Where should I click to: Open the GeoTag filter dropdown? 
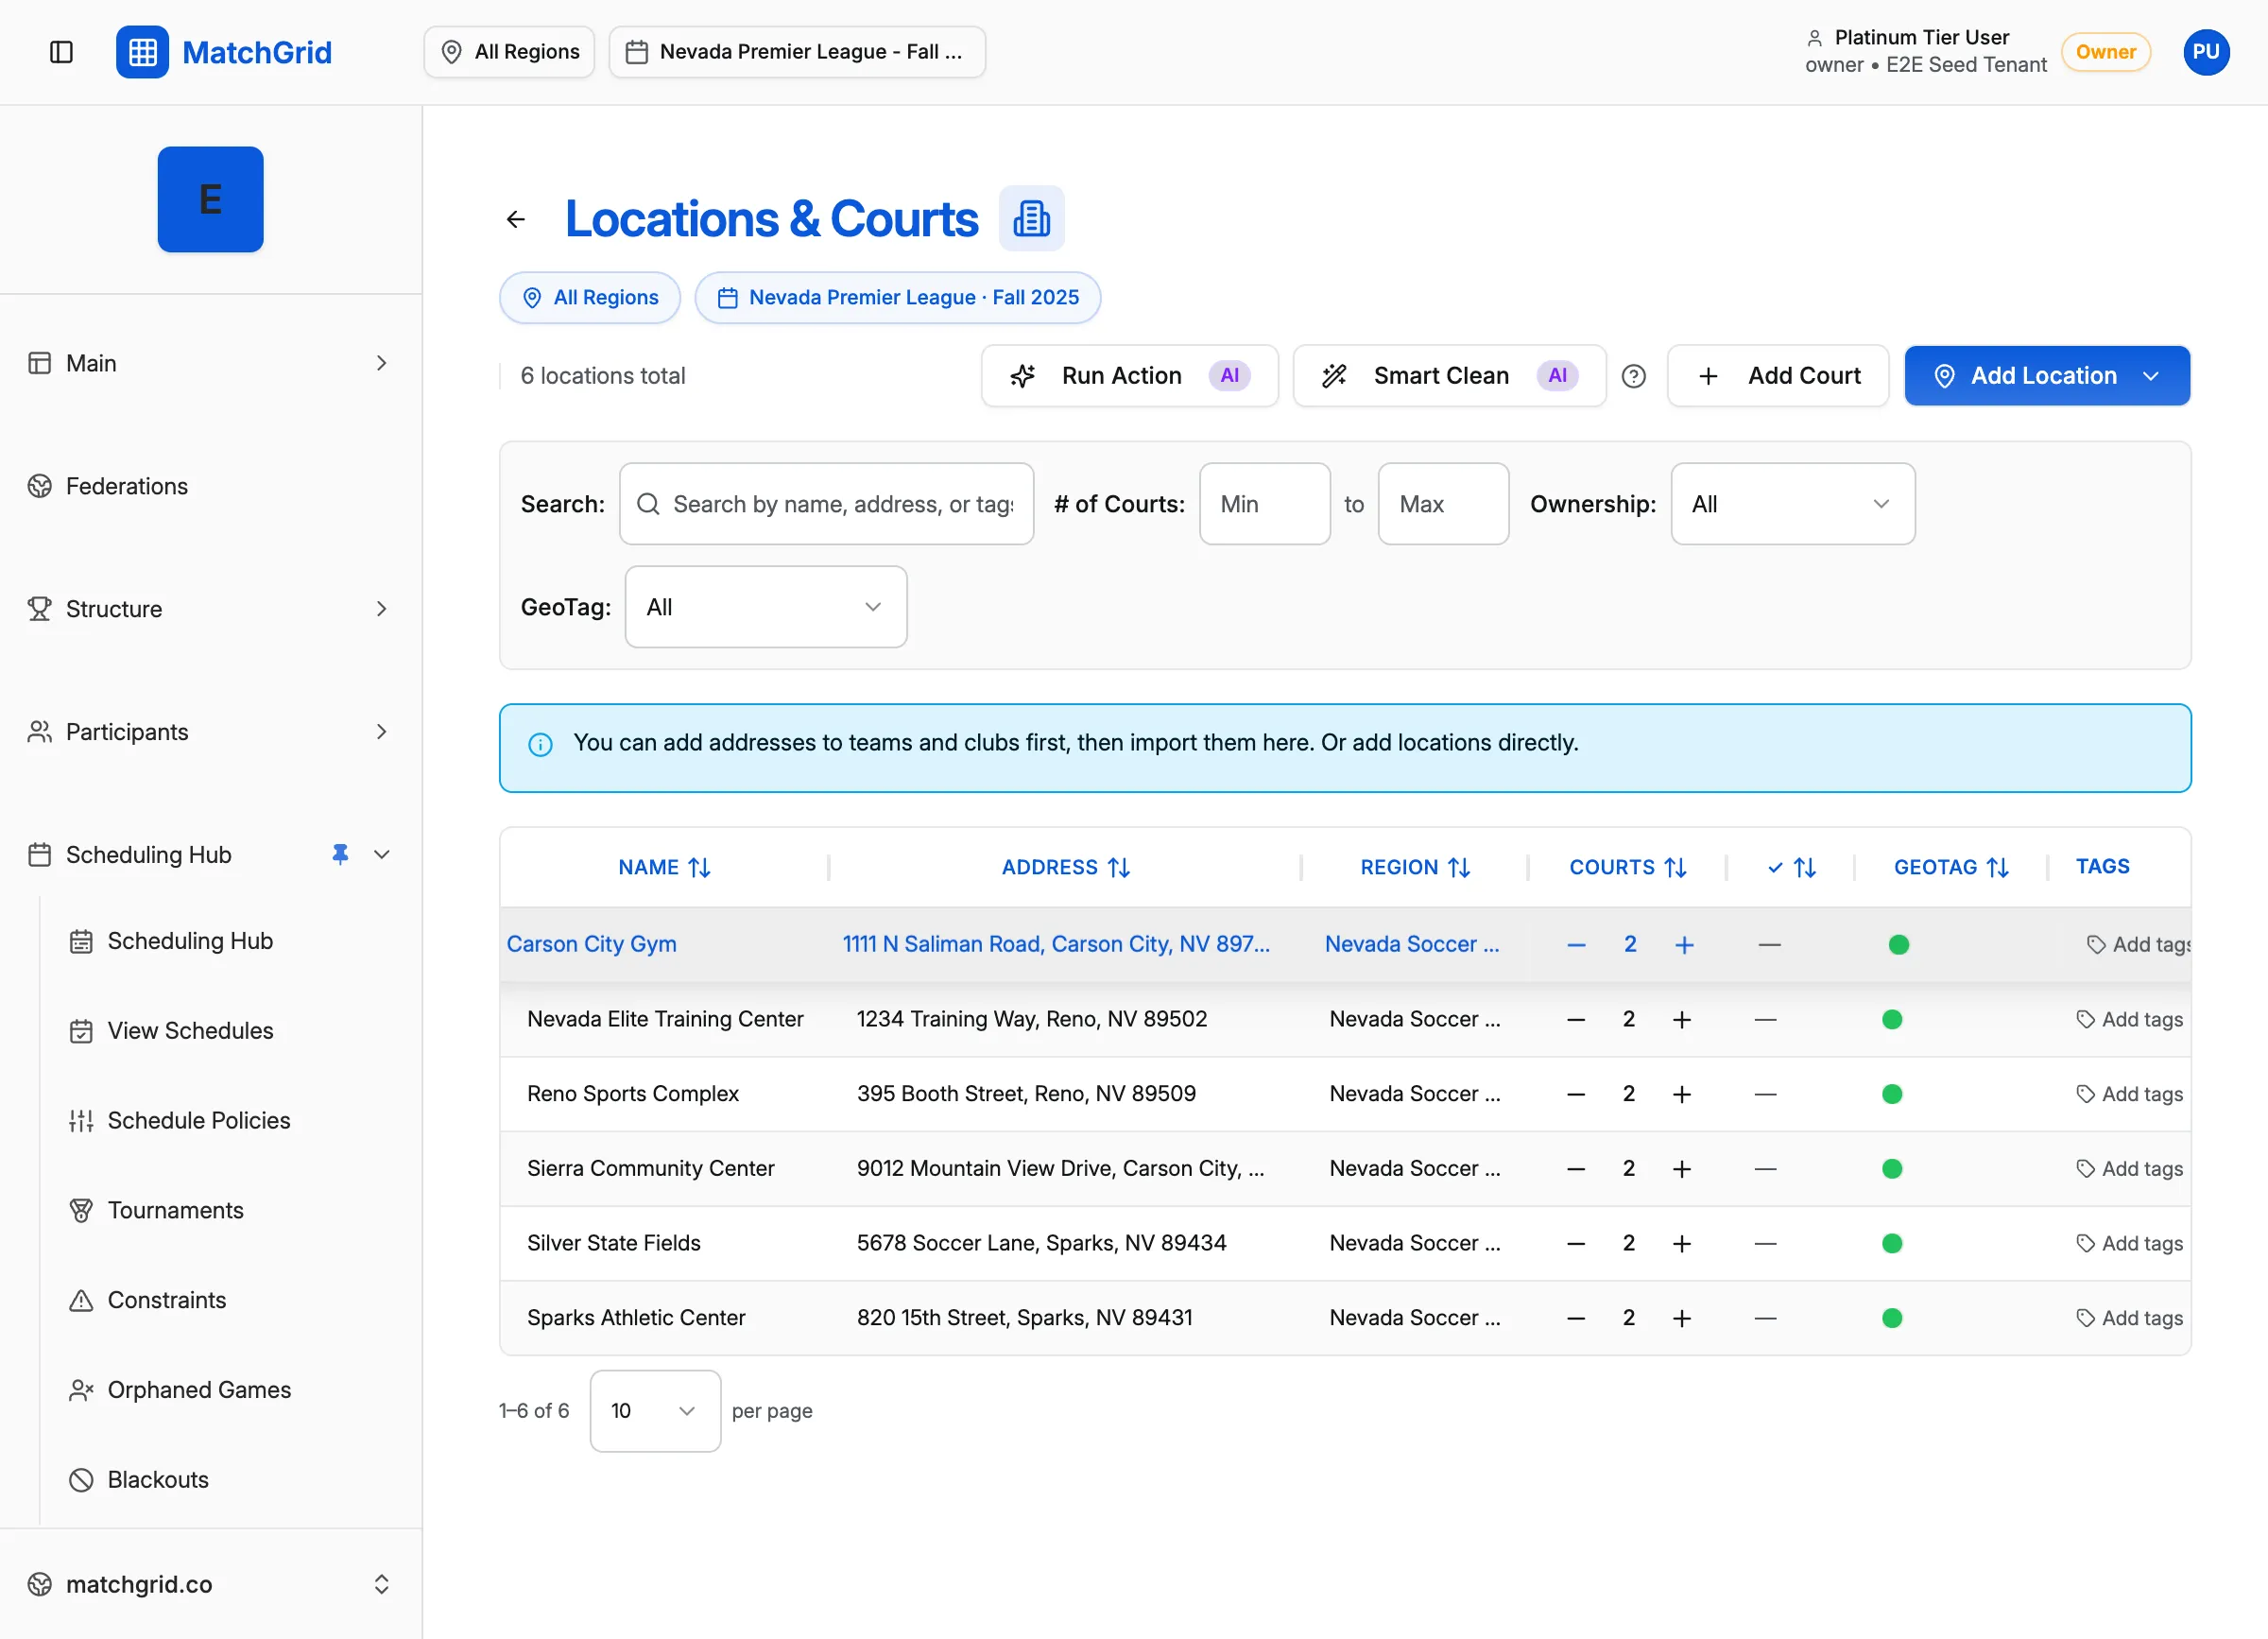[x=765, y=607]
